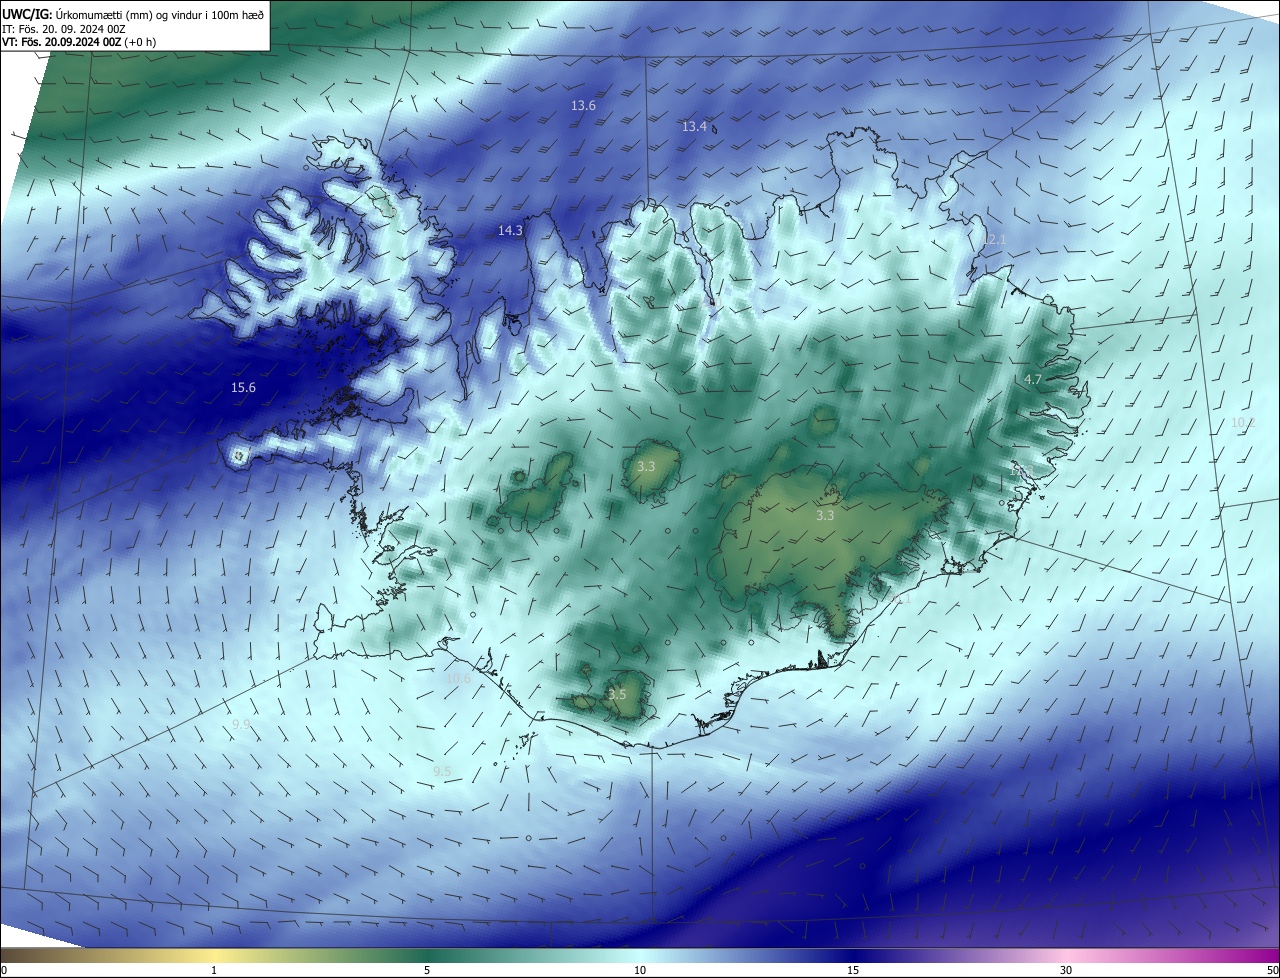Screen dimensions: 1280x978
Task: Click the colorbar tick labeled 1
Action: [x=214, y=970]
